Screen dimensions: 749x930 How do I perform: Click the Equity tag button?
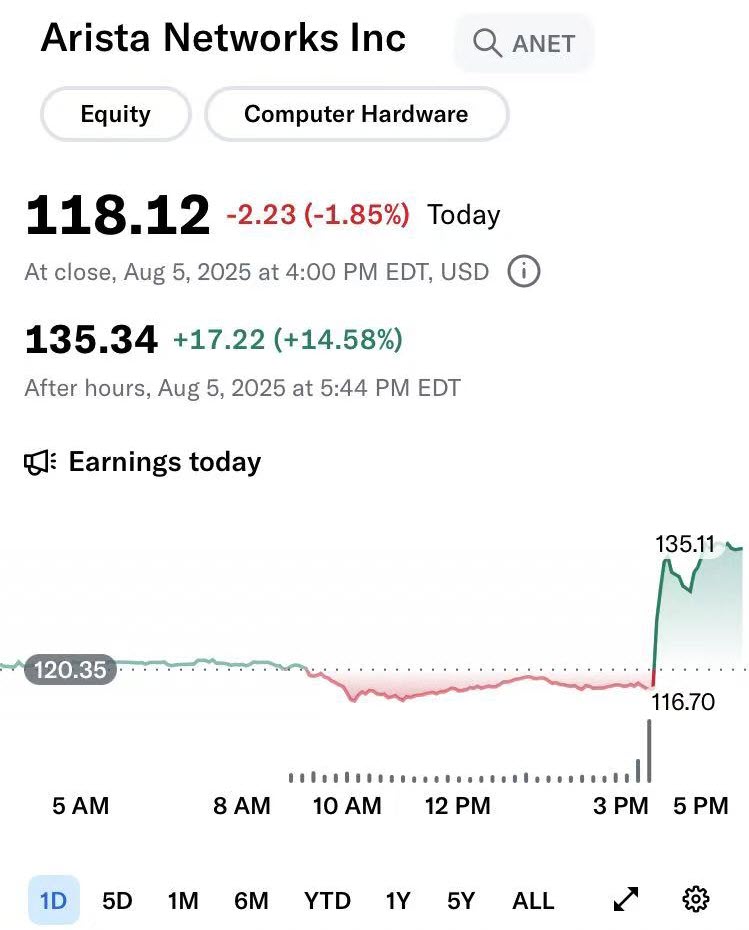click(115, 114)
